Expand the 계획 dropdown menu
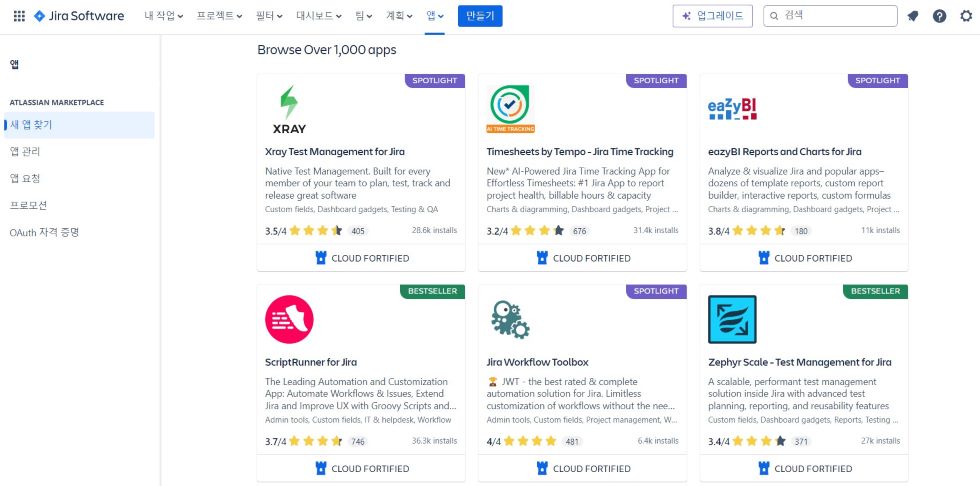The image size is (980, 486). pyautogui.click(x=399, y=16)
